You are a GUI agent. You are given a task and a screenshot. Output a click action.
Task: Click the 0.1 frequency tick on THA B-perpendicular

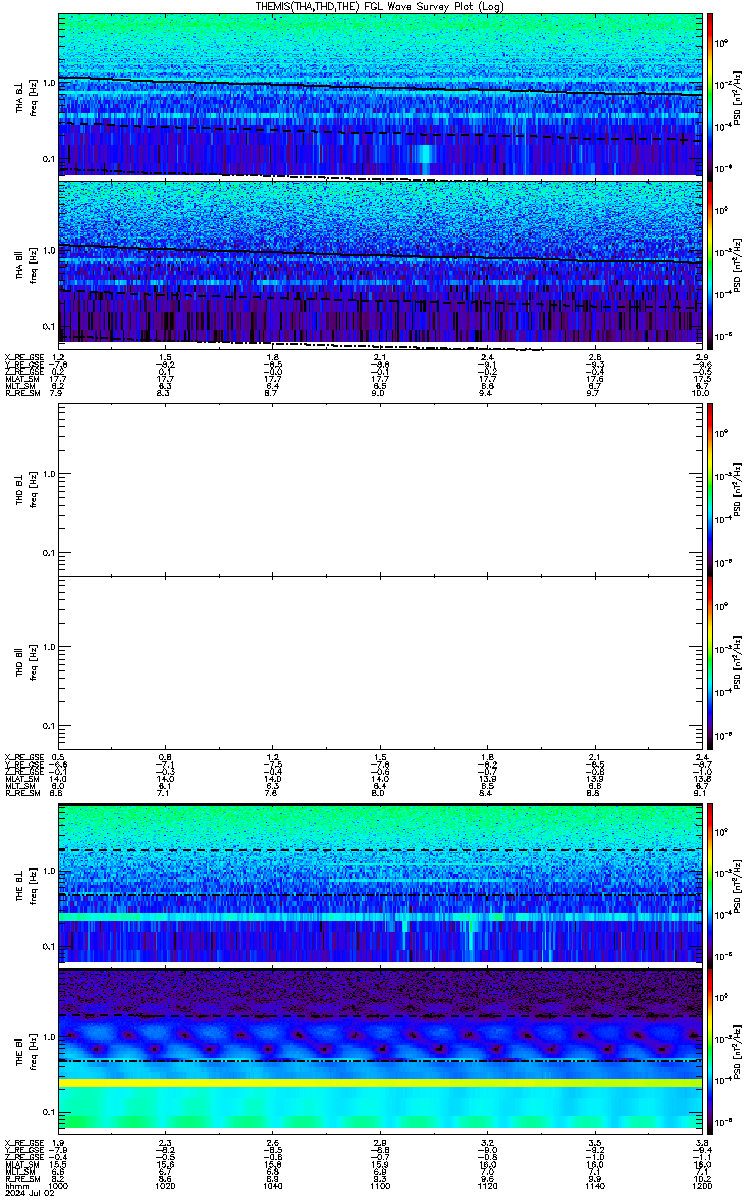point(49,159)
